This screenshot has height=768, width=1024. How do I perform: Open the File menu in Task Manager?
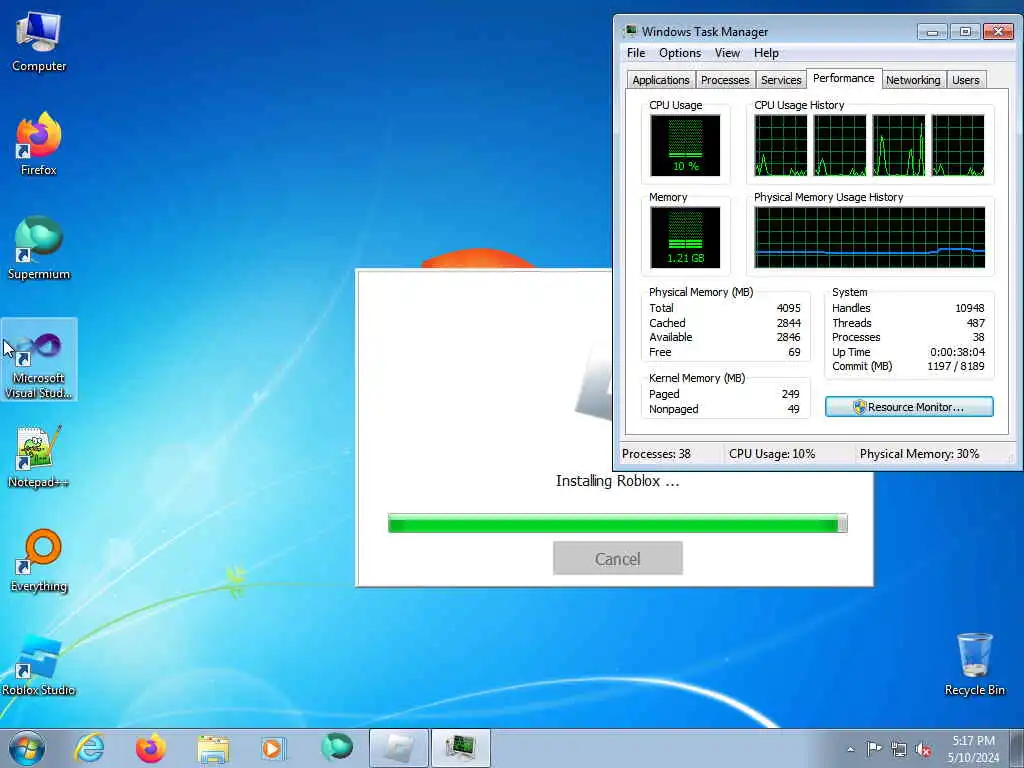click(635, 53)
